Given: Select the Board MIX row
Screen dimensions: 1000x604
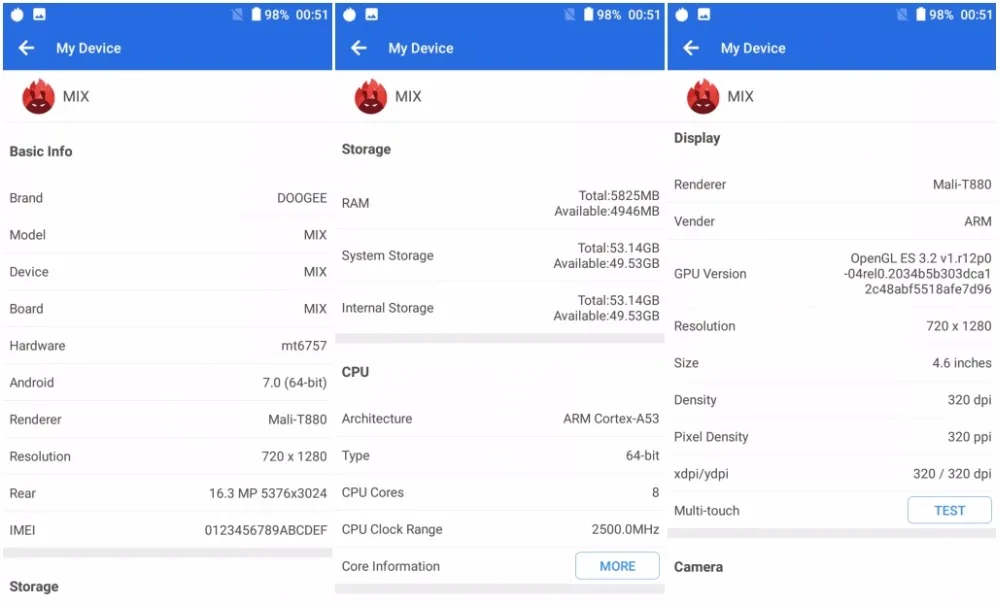Looking at the screenshot, I should coord(168,309).
